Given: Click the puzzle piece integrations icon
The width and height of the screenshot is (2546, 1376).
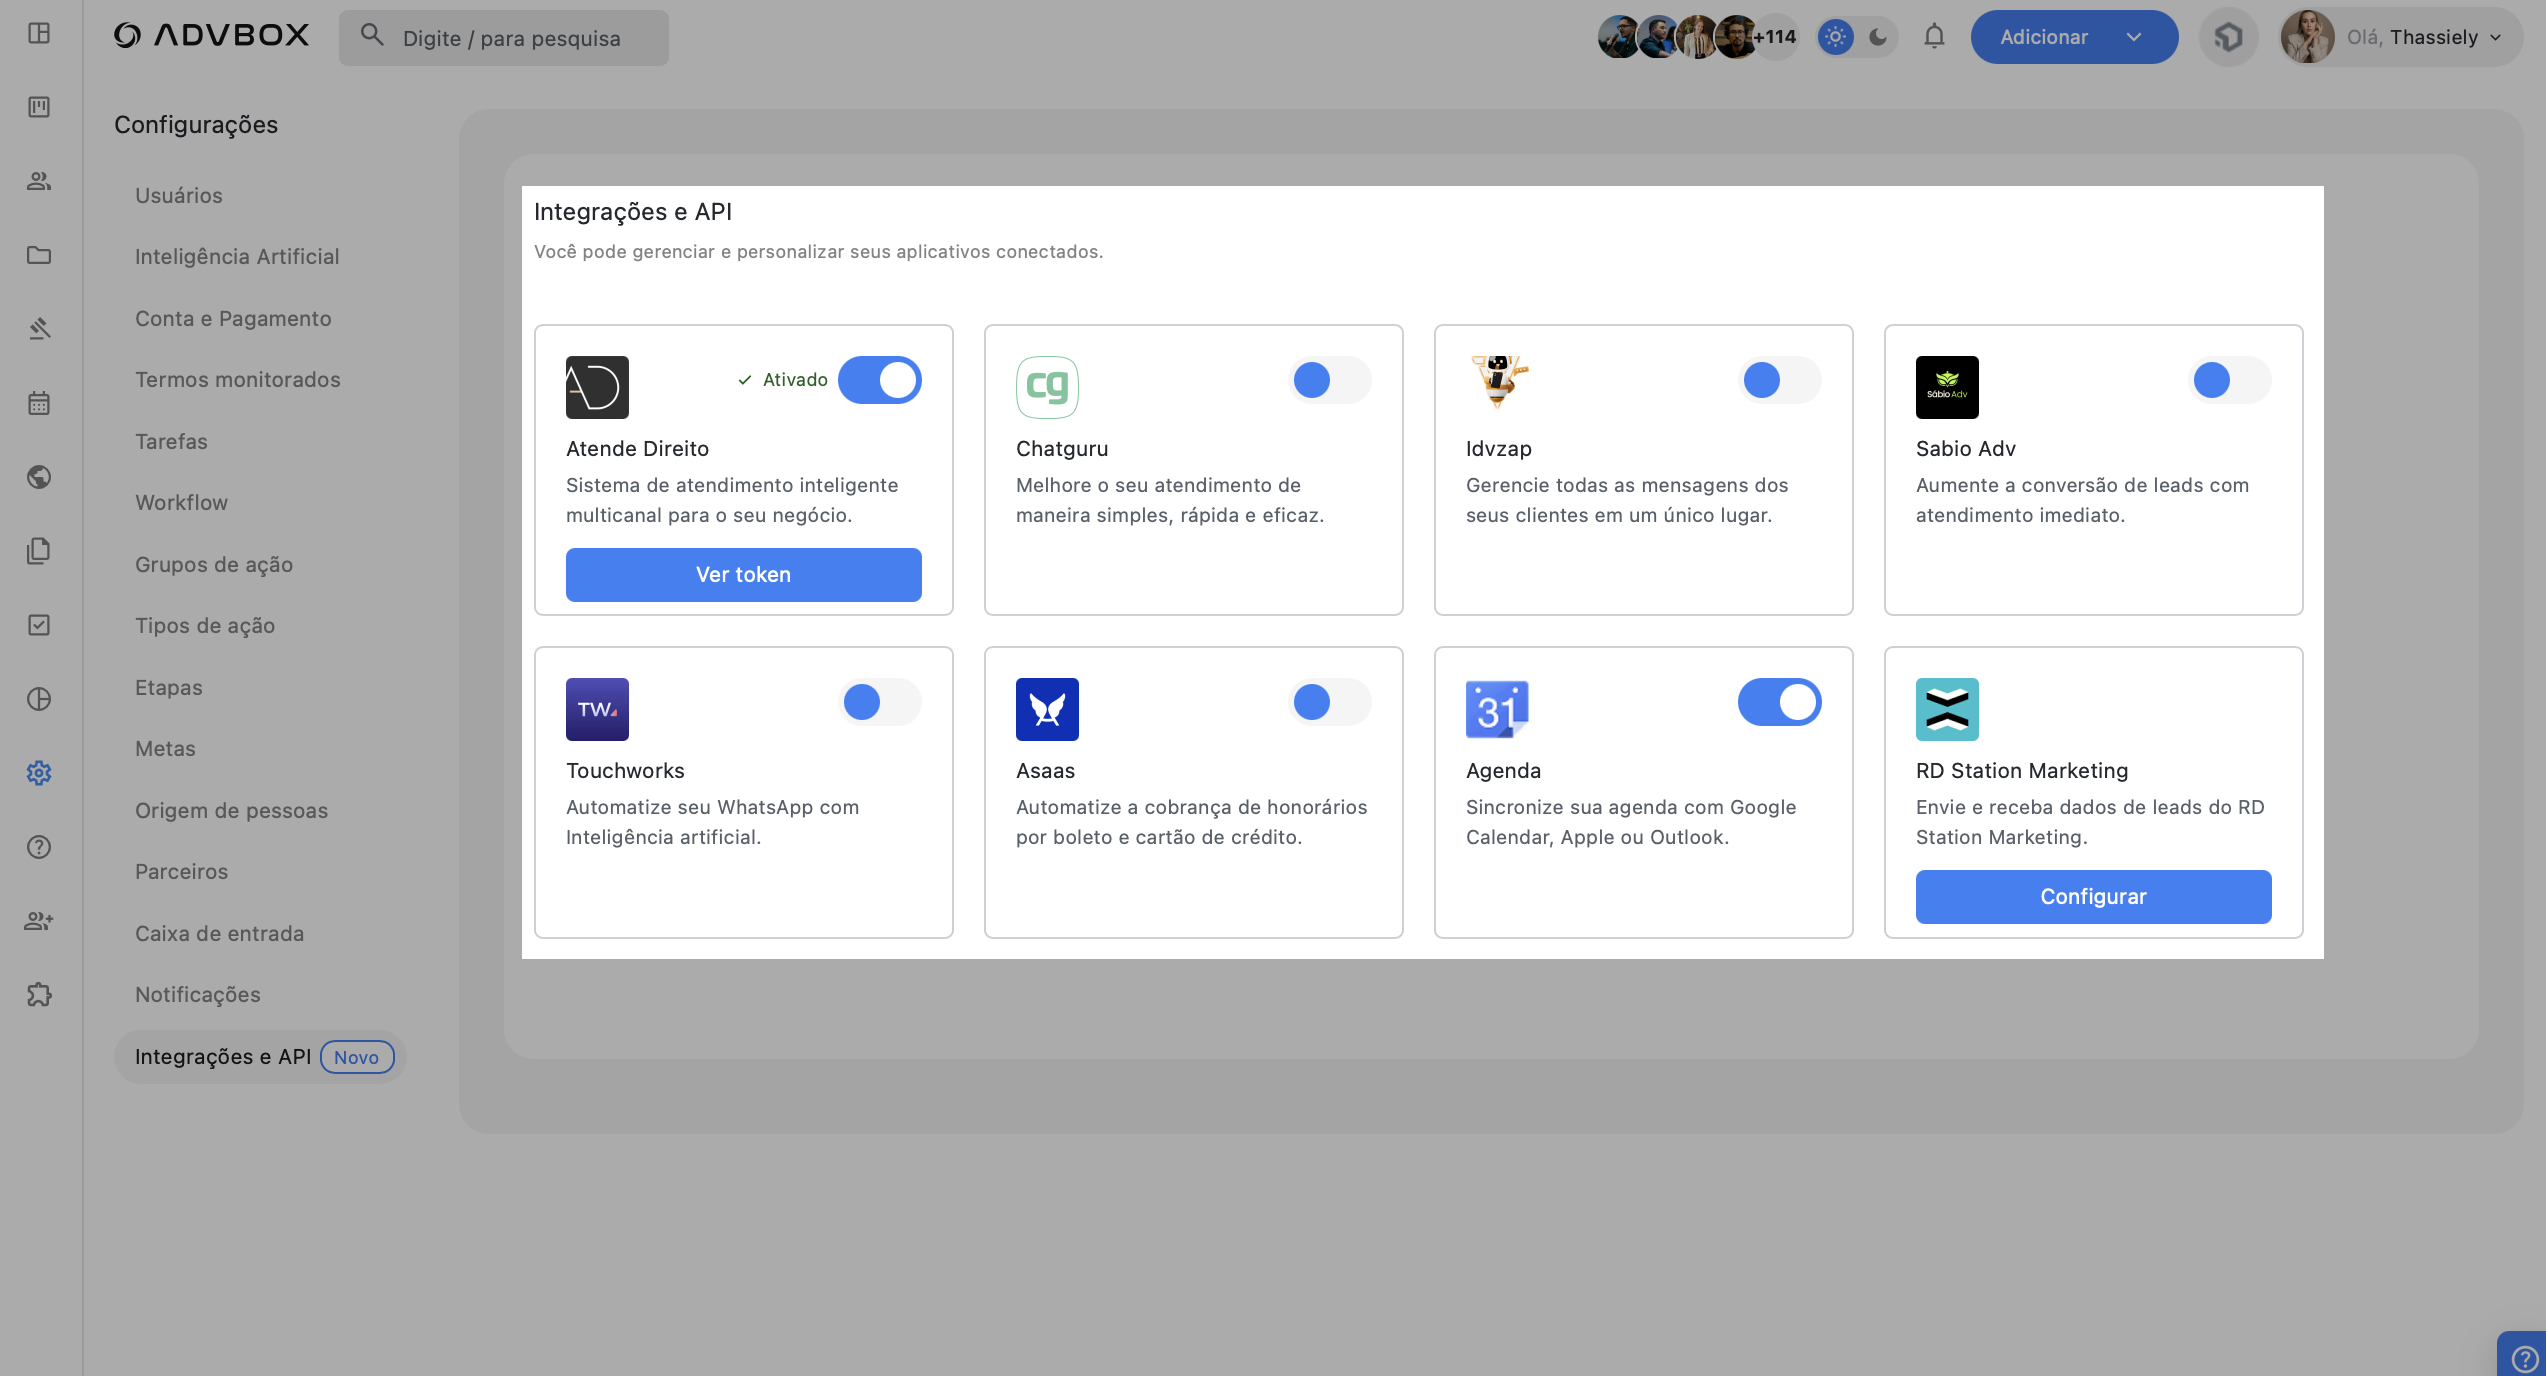Looking at the screenshot, I should tap(39, 995).
